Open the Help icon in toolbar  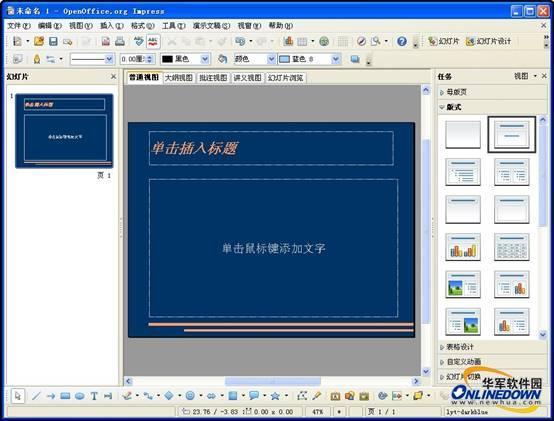click(401, 41)
